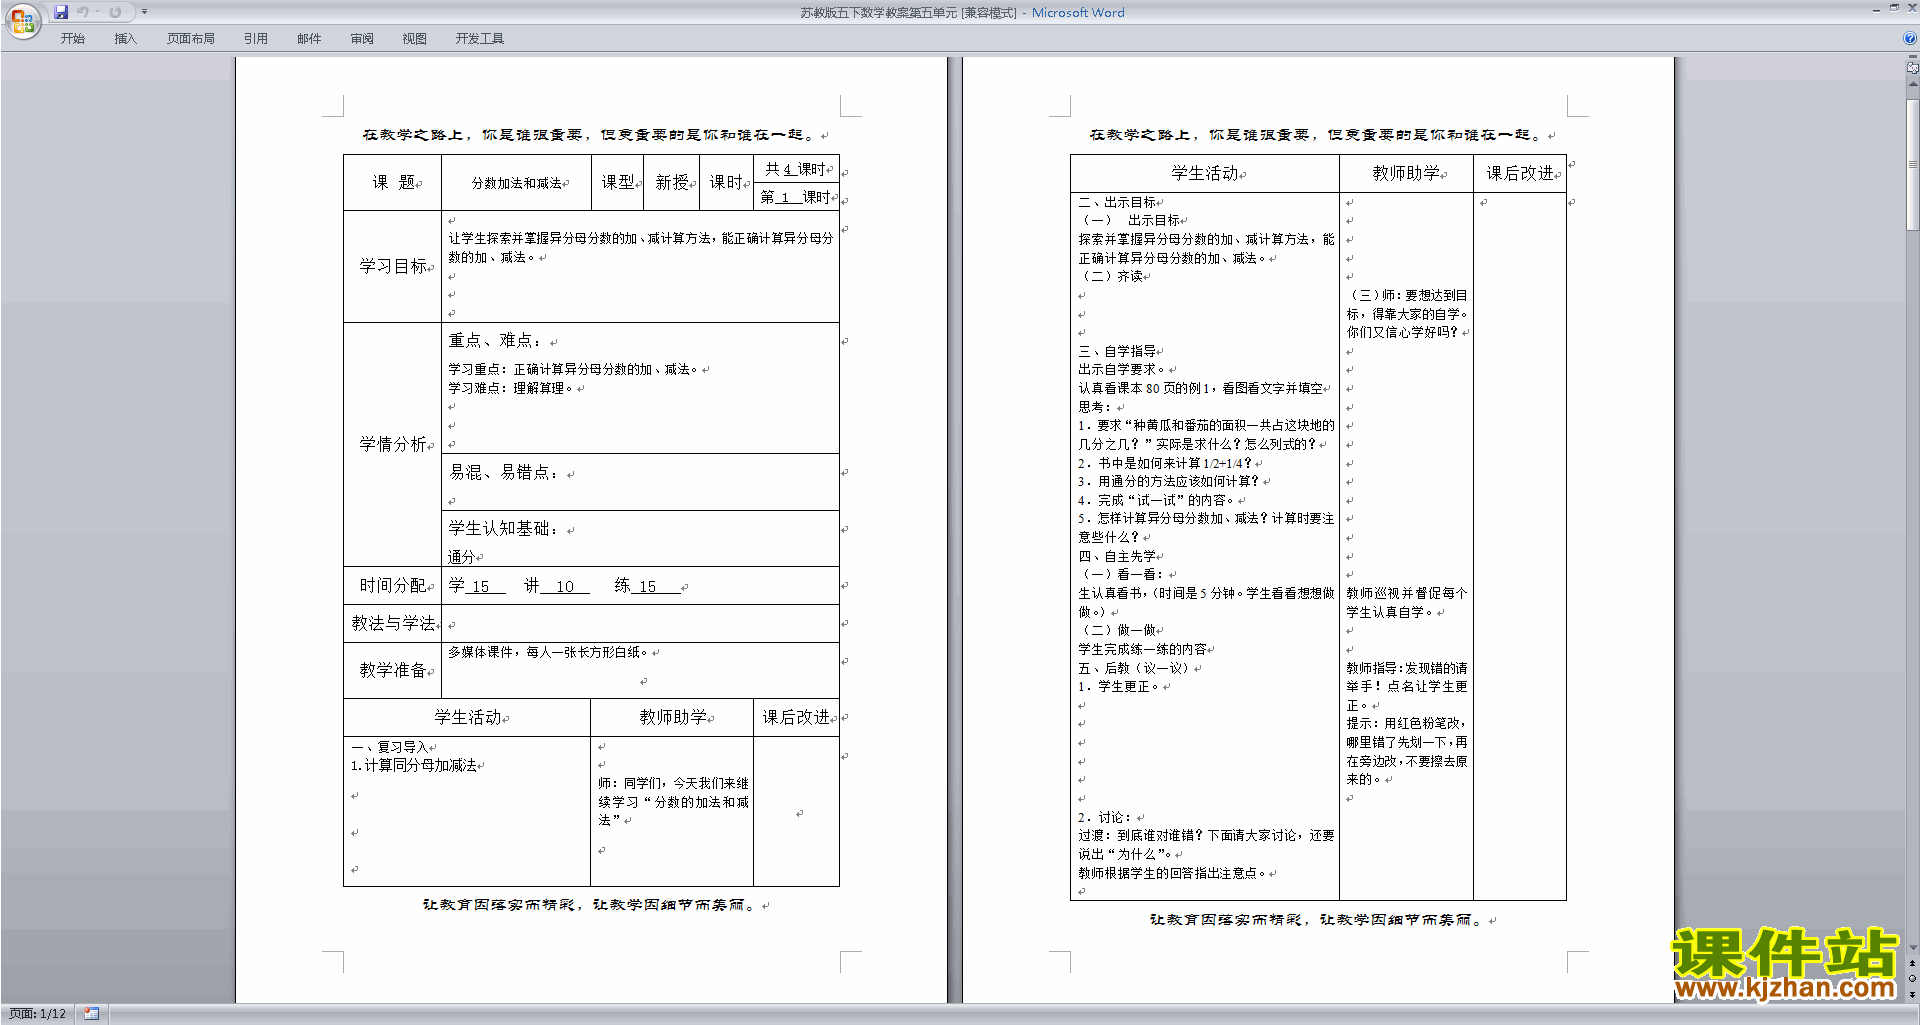
Task: Switch to the 页面布局 tab
Action: [x=191, y=39]
